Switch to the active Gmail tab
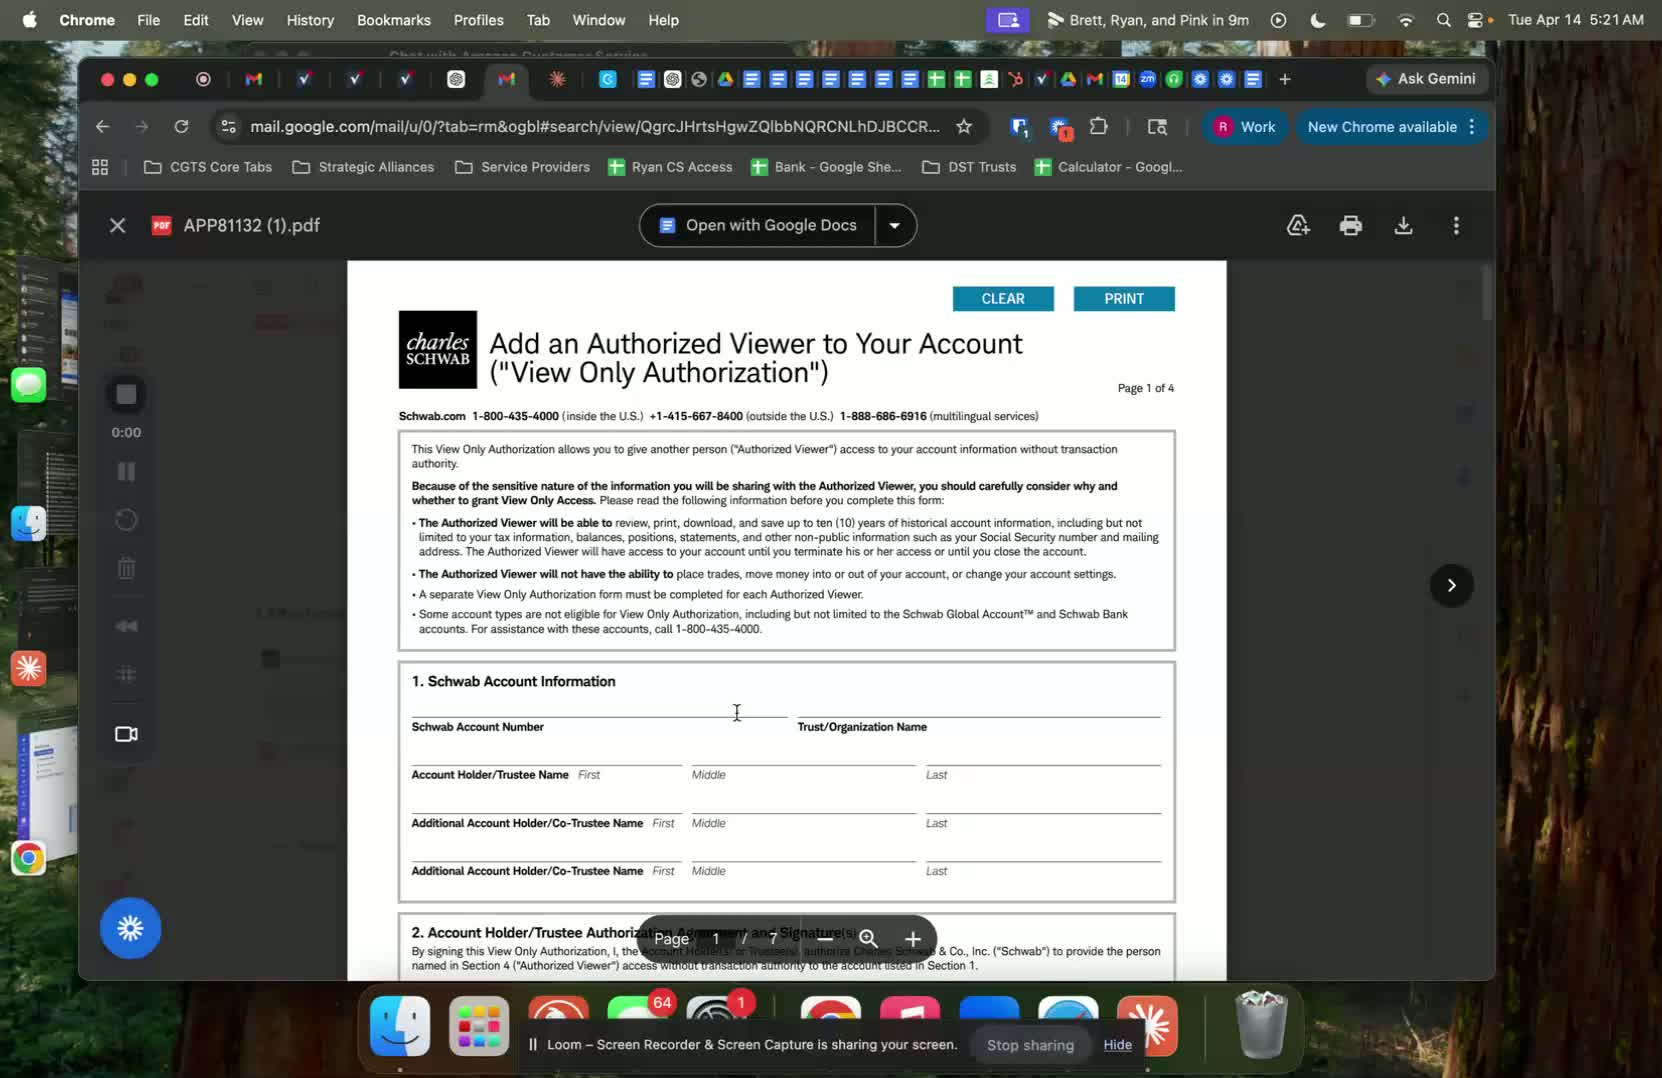This screenshot has height=1078, width=1662. 506,79
